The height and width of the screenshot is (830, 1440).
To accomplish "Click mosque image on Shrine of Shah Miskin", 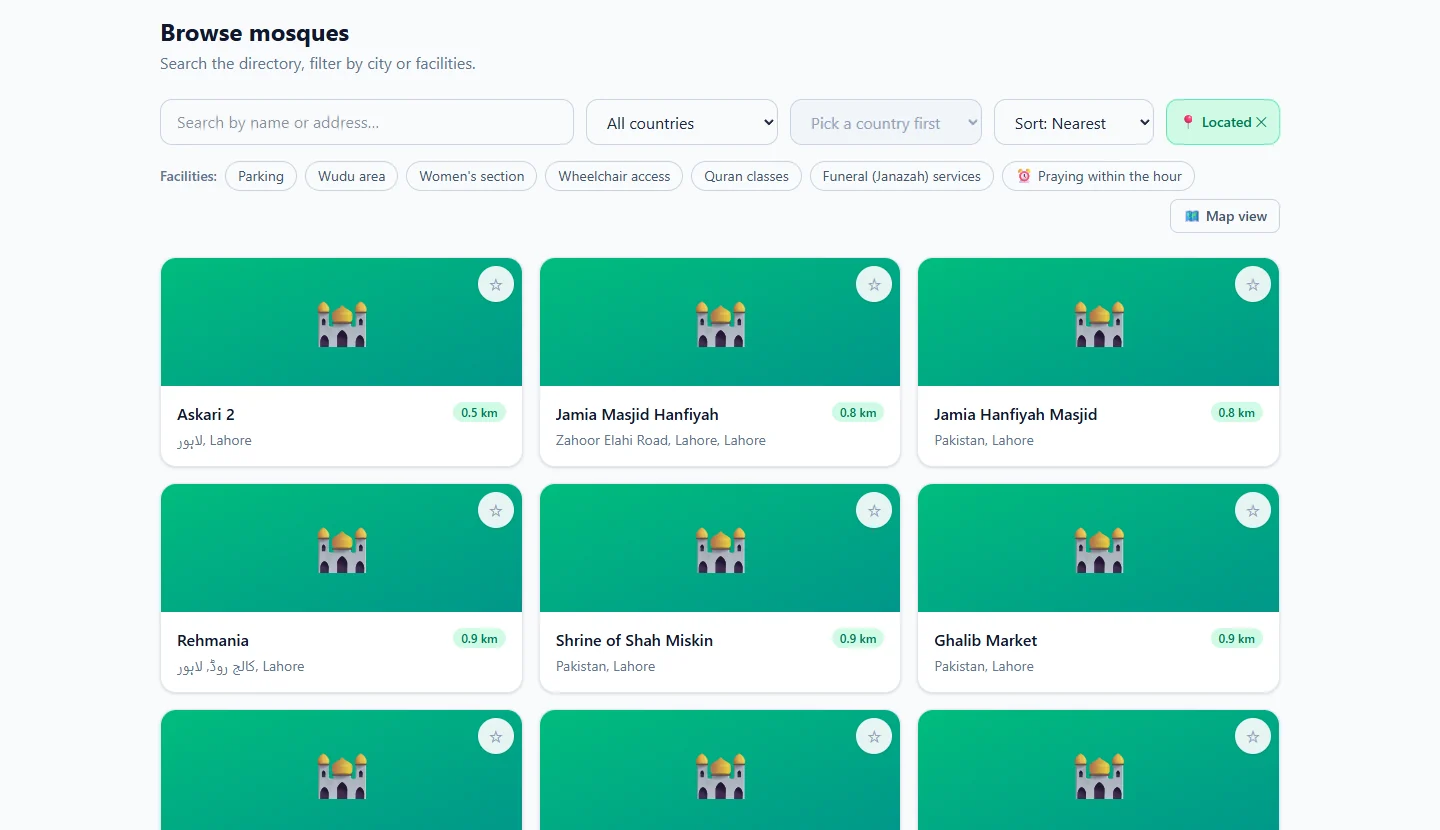I will (x=720, y=550).
